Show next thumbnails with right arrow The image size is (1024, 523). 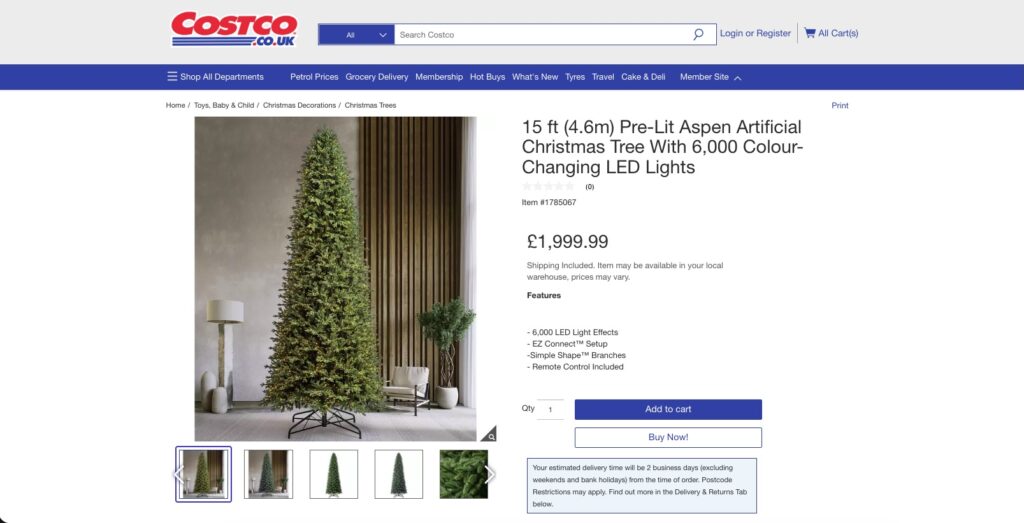pyautogui.click(x=490, y=474)
